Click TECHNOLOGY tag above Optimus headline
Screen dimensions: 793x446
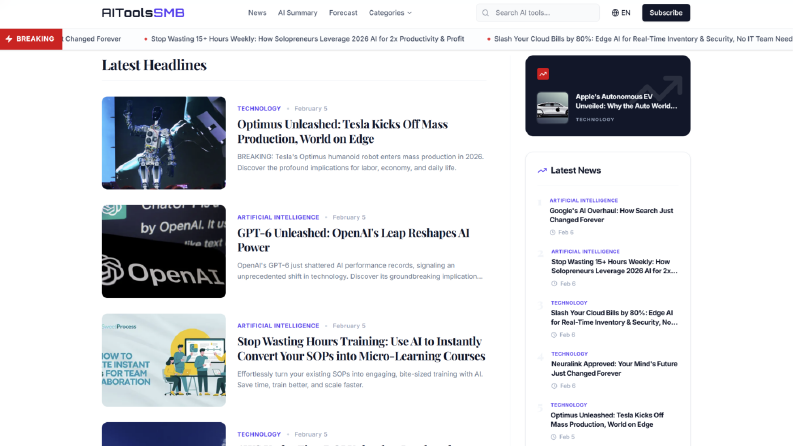click(x=259, y=109)
